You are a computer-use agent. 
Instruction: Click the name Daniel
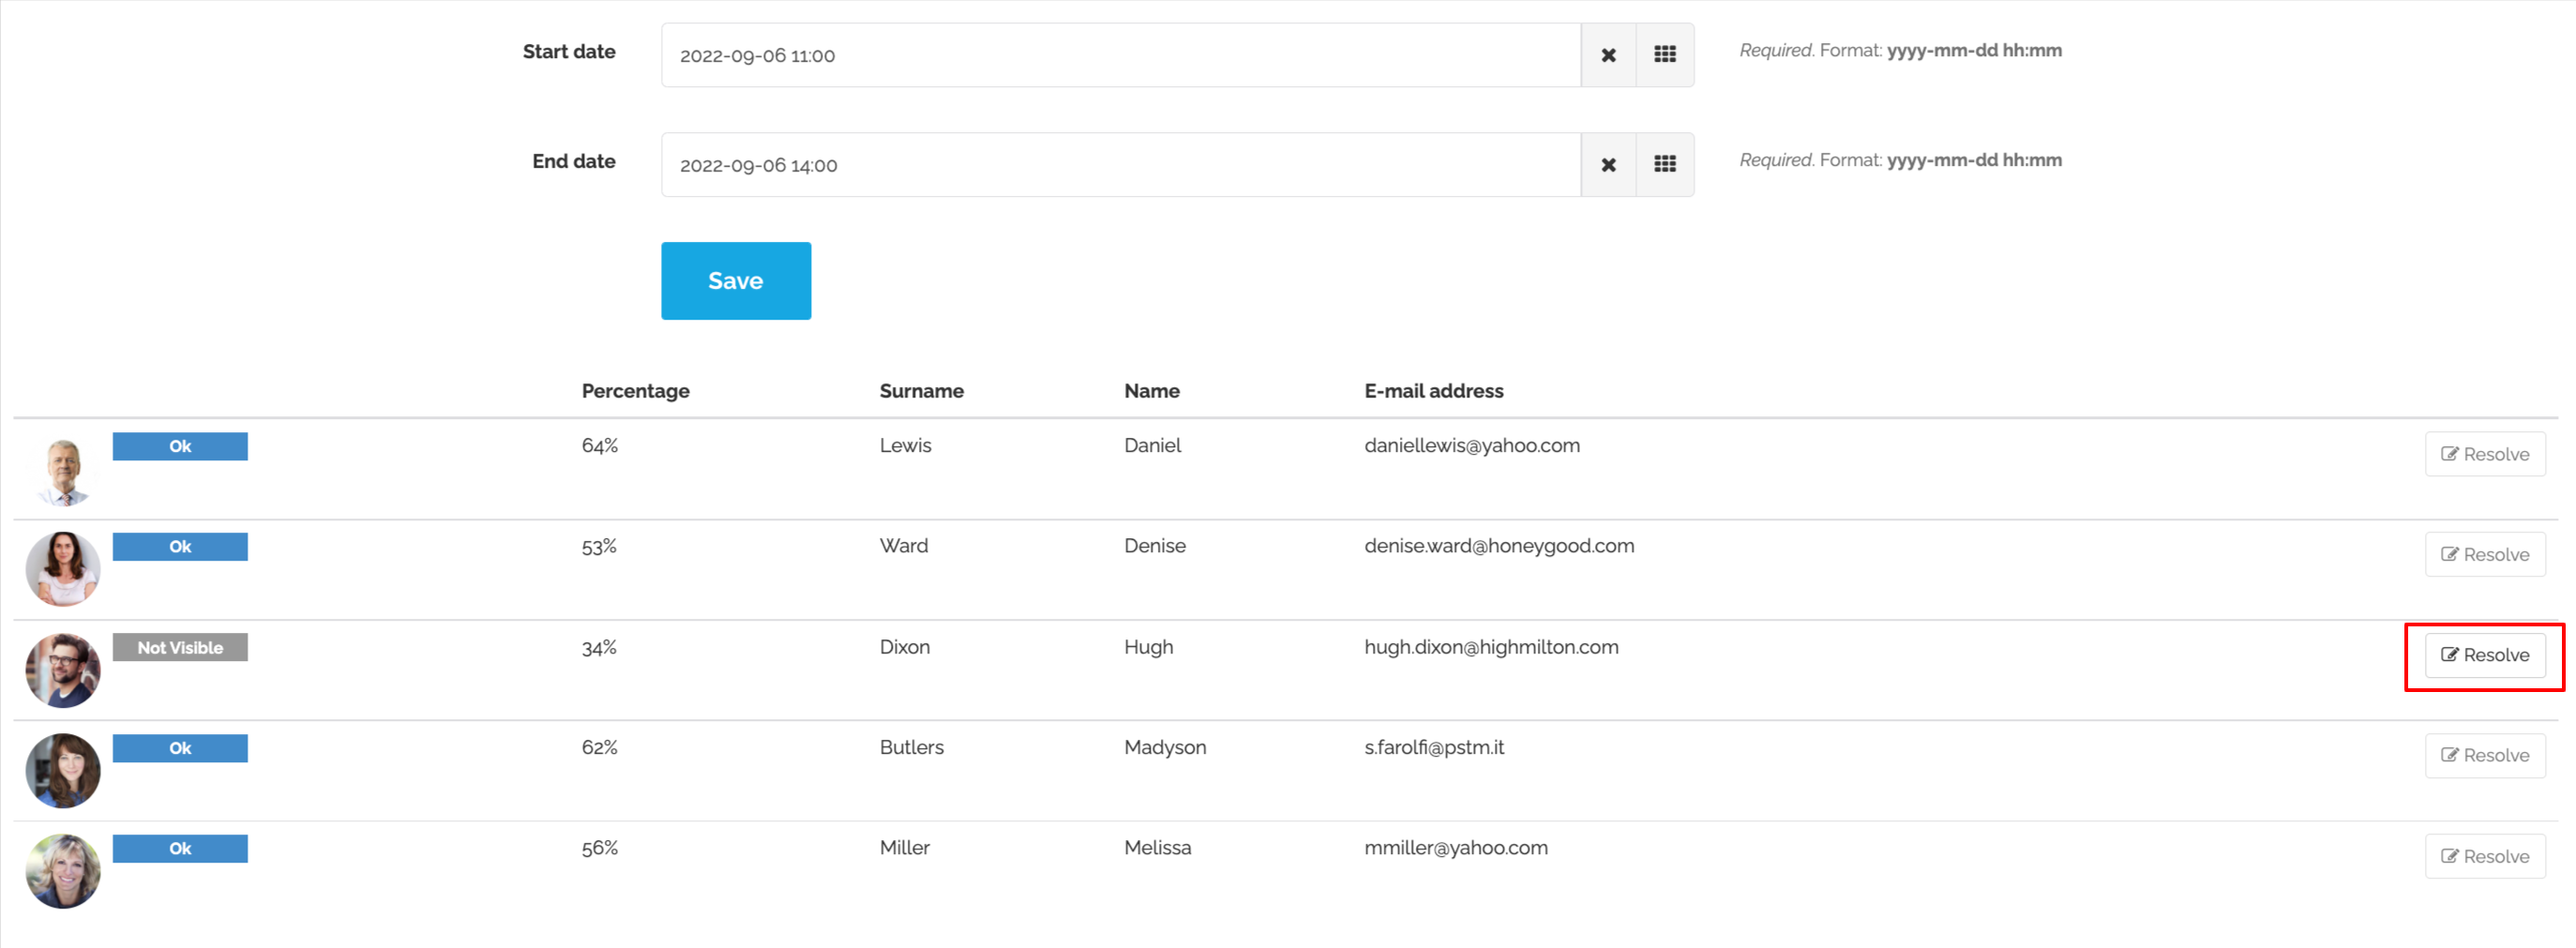click(1153, 446)
